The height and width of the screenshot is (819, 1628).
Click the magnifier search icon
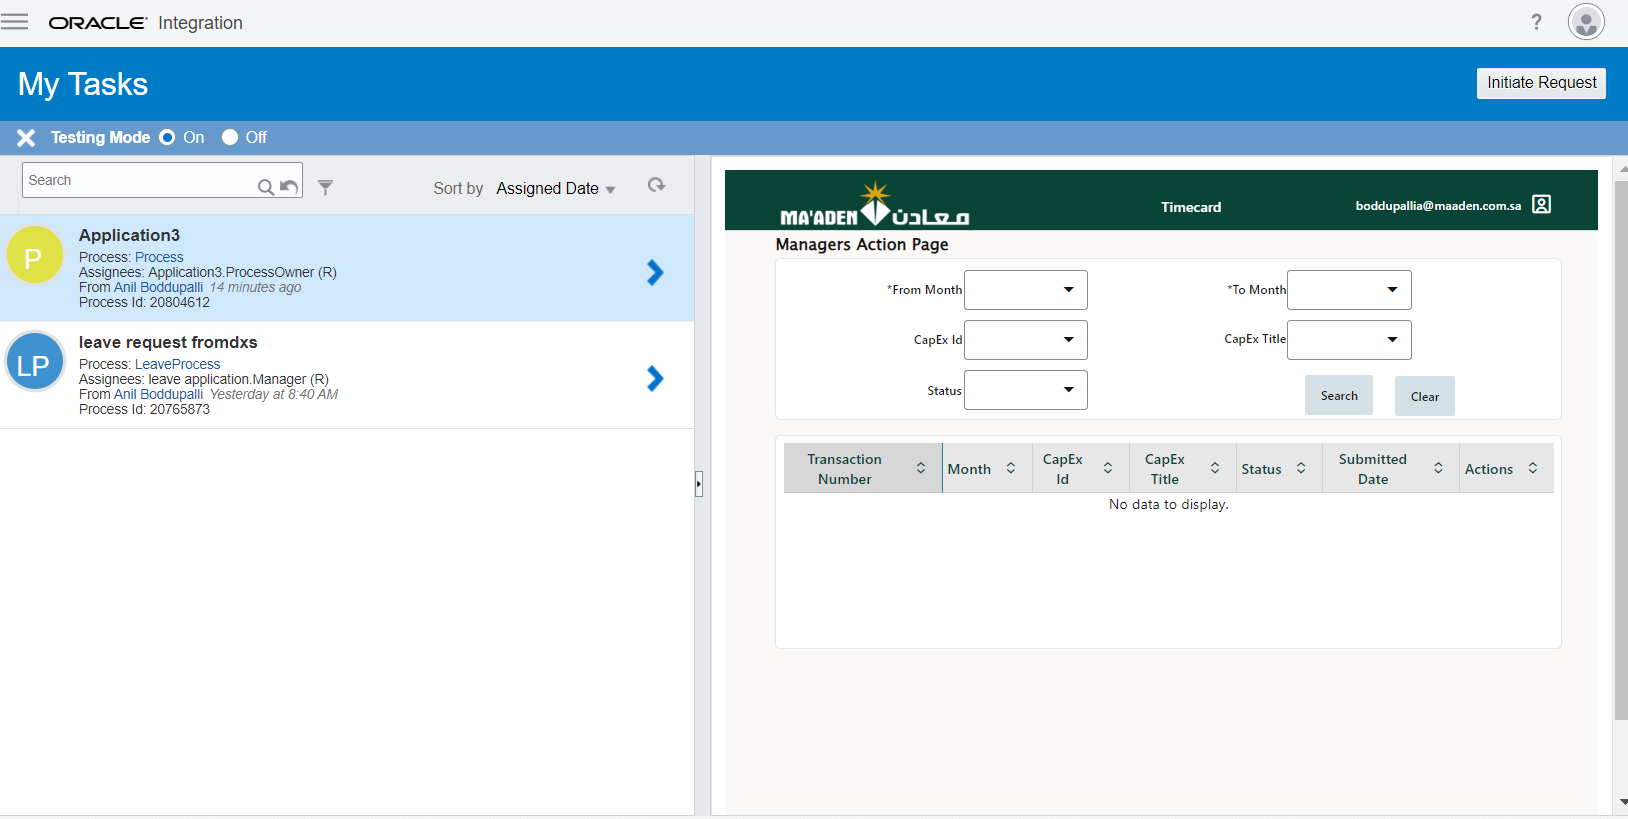[266, 187]
